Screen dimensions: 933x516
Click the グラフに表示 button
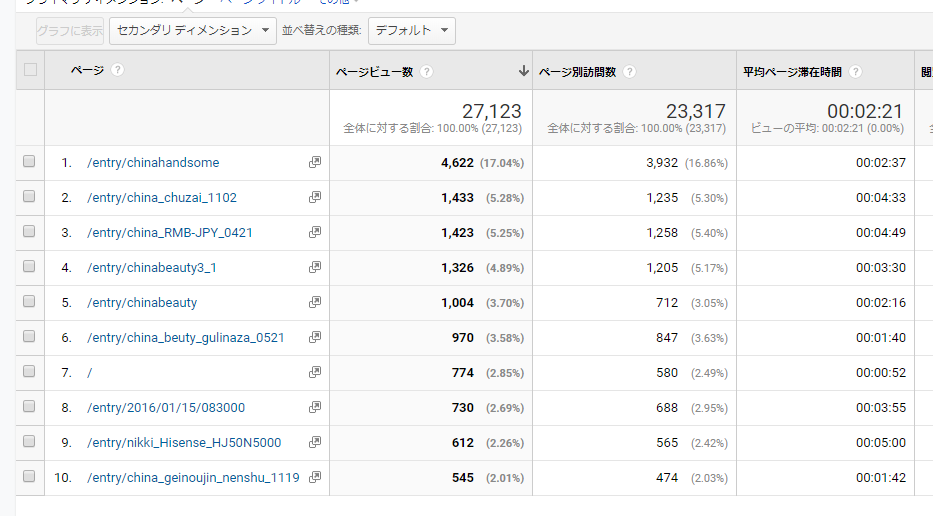point(70,30)
